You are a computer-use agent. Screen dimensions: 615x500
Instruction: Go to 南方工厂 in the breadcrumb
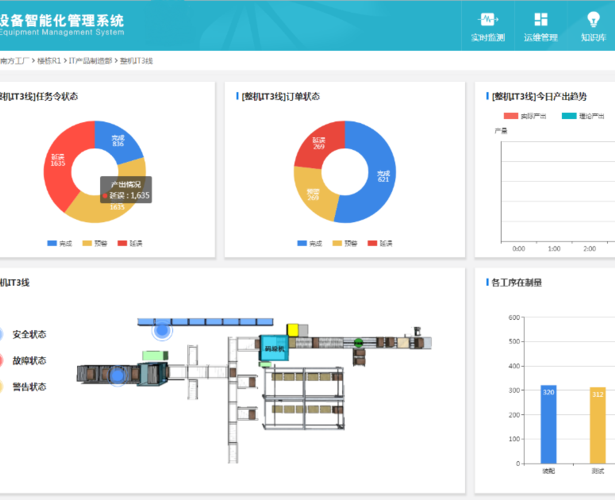pos(15,61)
